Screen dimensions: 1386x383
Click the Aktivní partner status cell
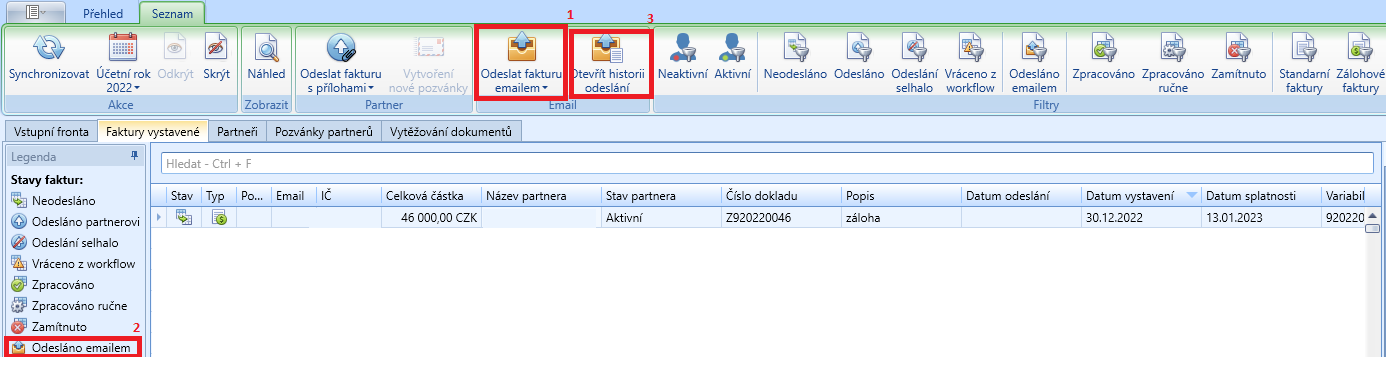(661, 217)
